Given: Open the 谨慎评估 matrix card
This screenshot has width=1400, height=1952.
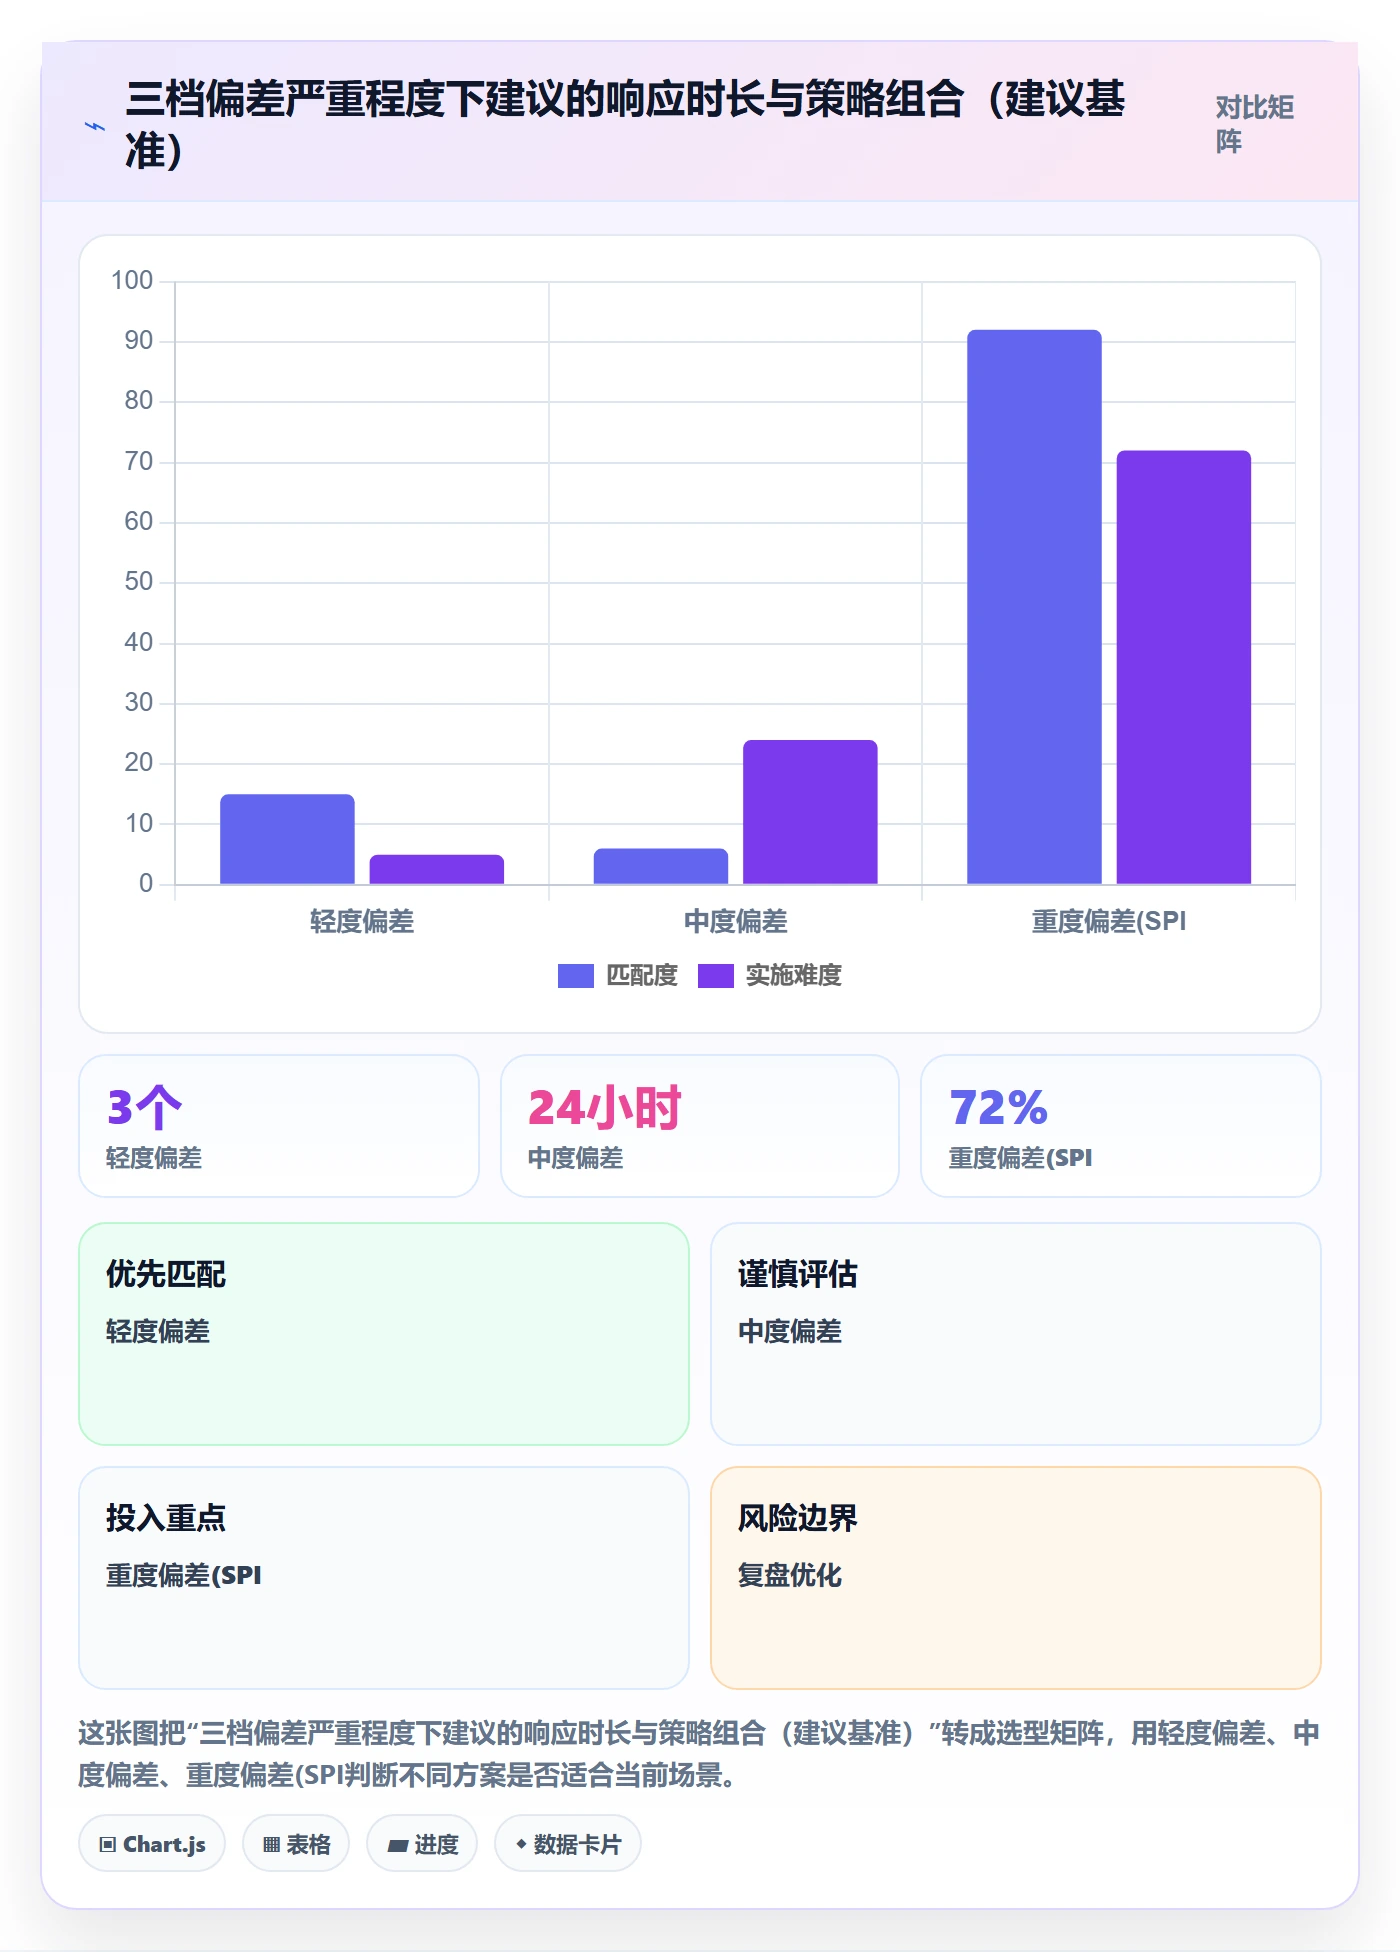Looking at the screenshot, I should coord(1016,1334).
